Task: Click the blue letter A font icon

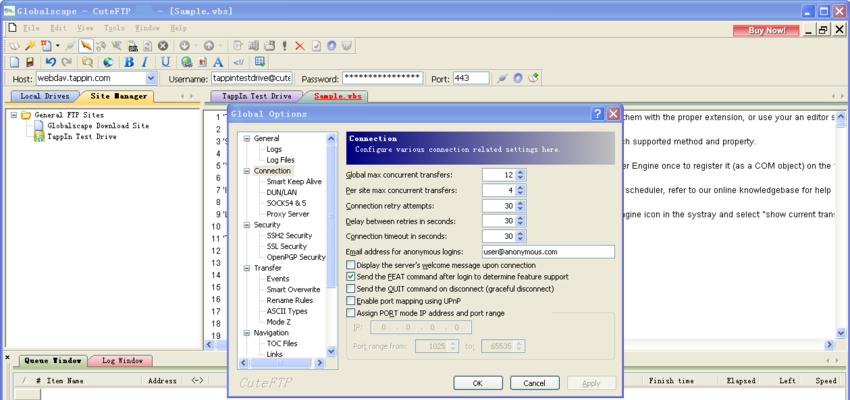Action: pos(218,62)
